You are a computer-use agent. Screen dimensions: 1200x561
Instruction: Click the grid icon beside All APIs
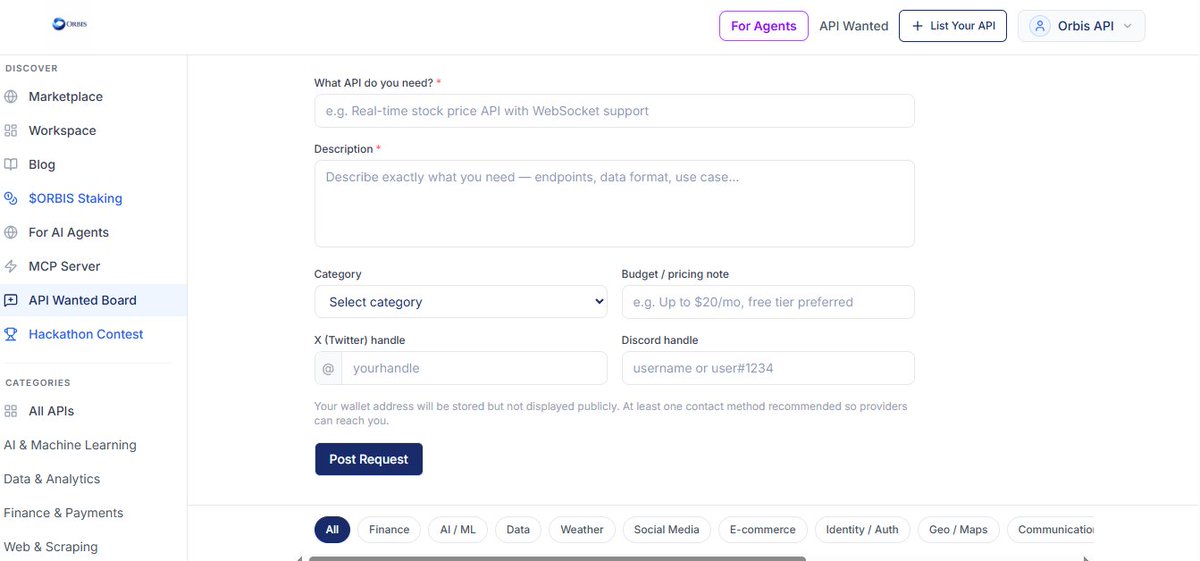tap(11, 411)
